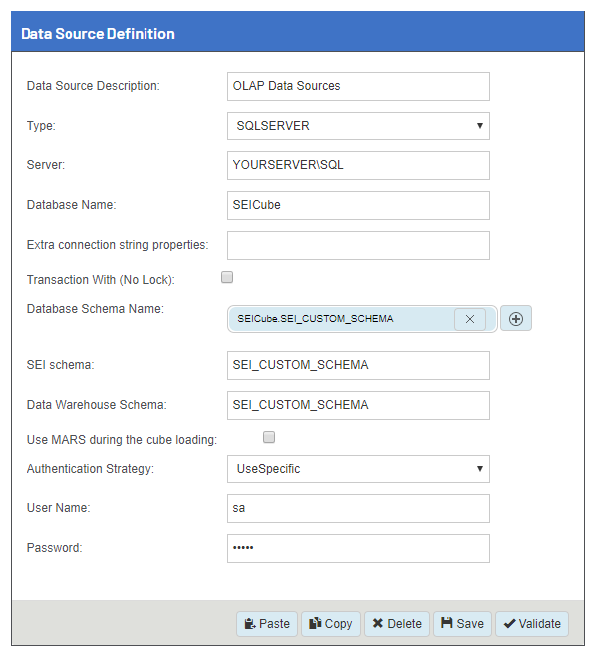Click the Paste clipboard button

pyautogui.click(x=267, y=623)
